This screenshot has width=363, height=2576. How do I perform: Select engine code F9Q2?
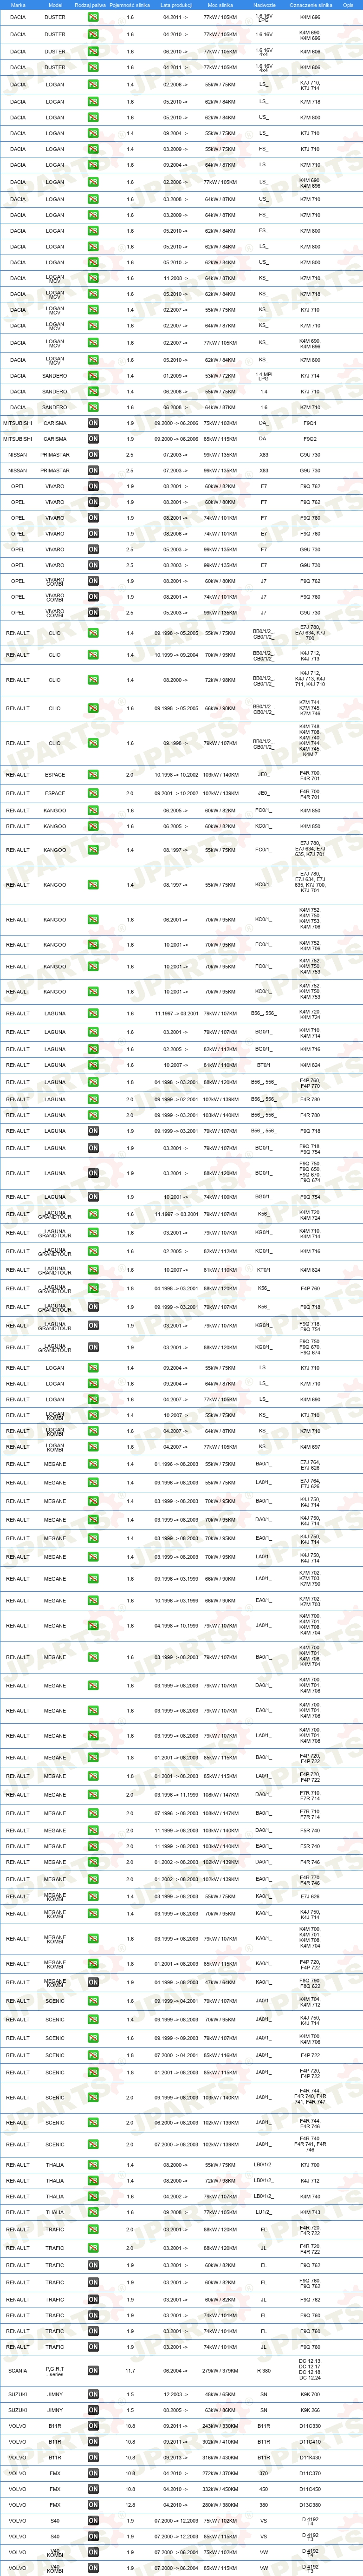310,439
